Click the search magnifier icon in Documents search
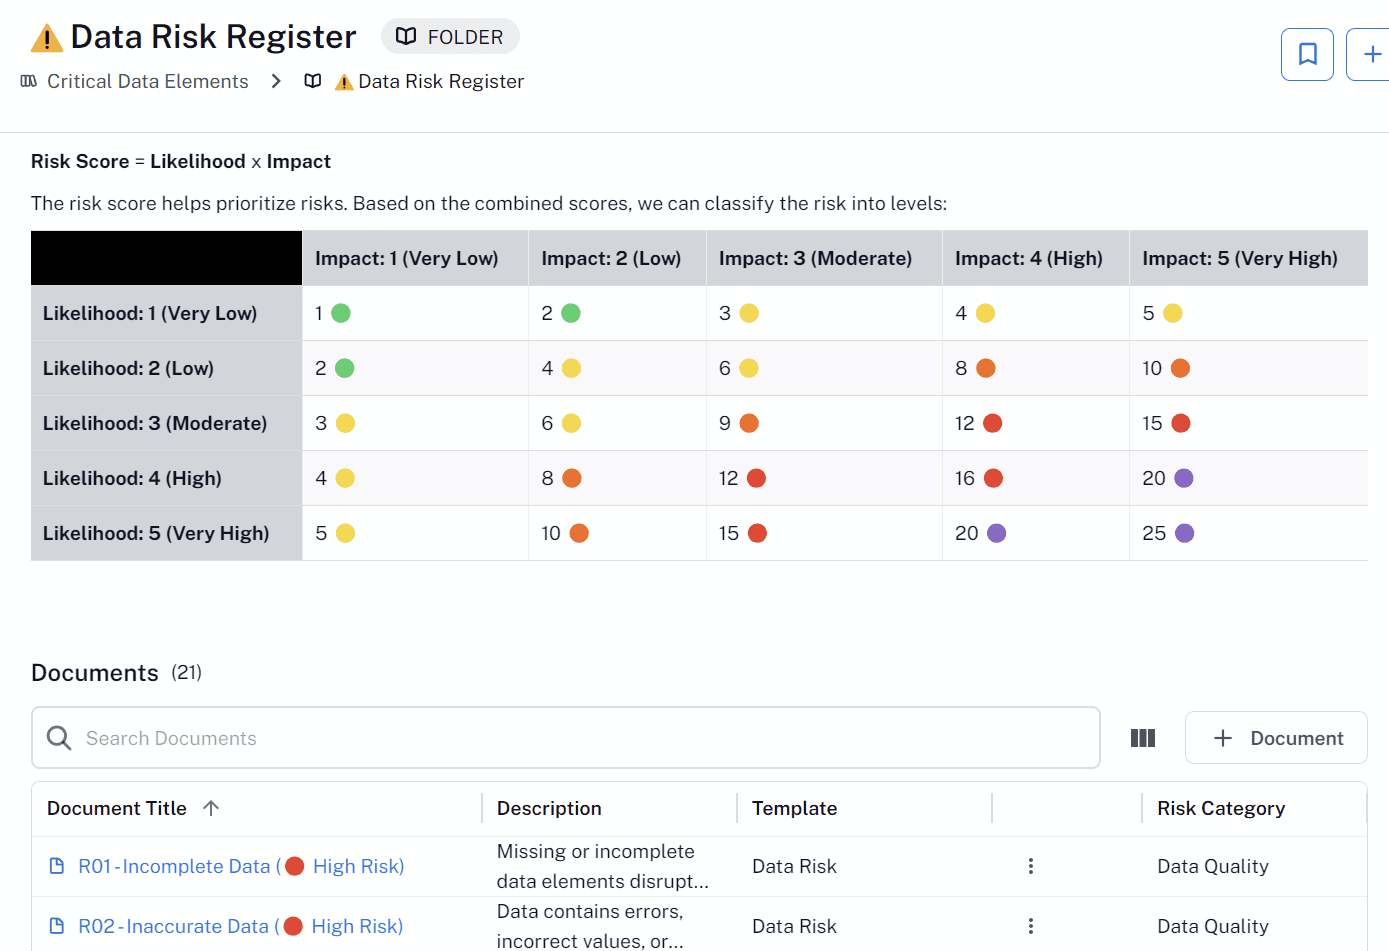 tap(58, 738)
